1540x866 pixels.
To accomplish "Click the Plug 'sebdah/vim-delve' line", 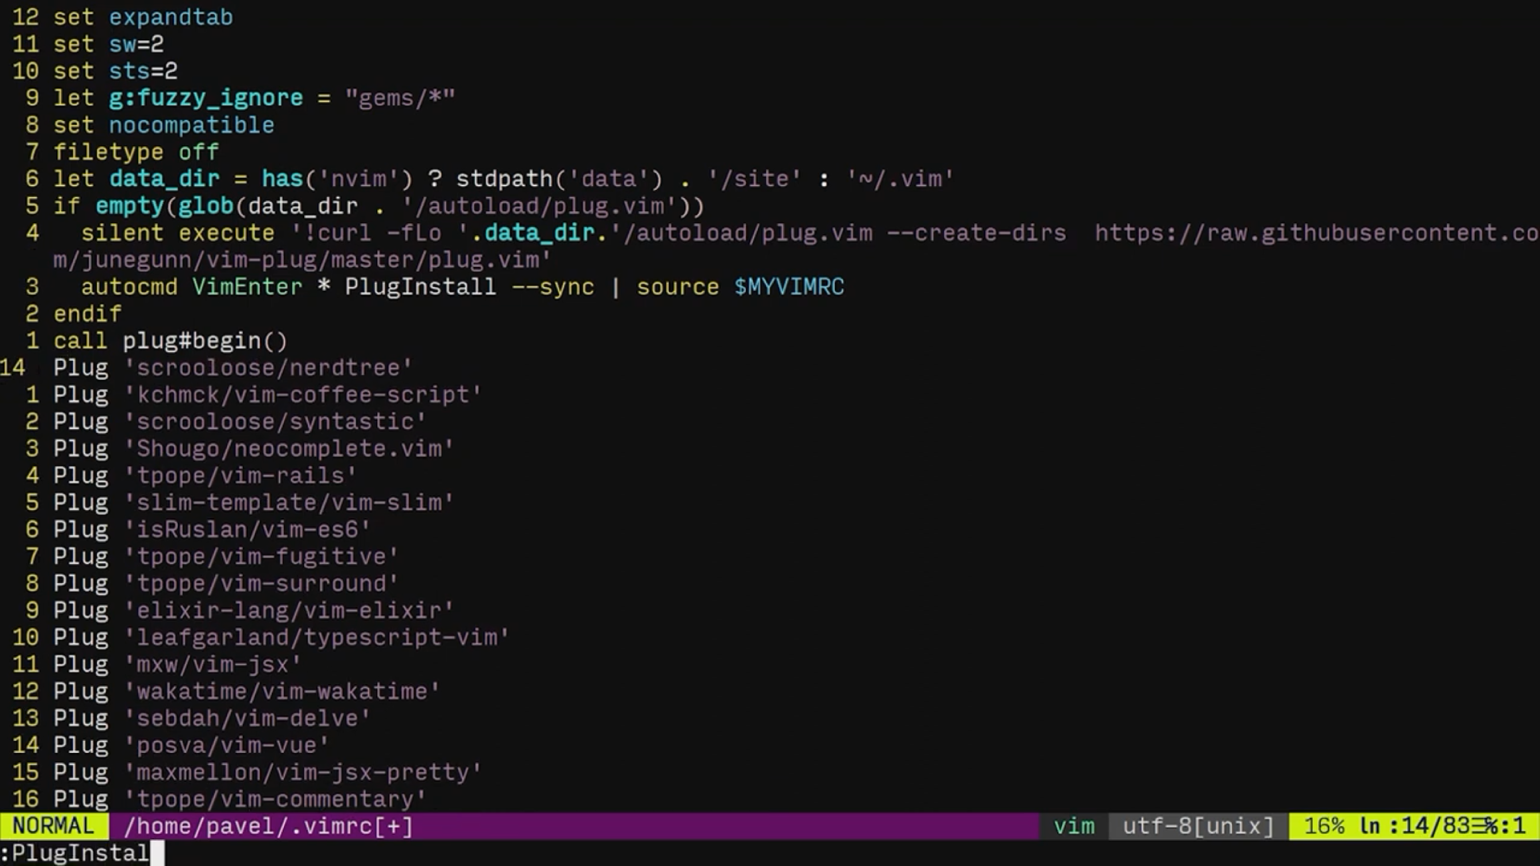I will tap(212, 719).
